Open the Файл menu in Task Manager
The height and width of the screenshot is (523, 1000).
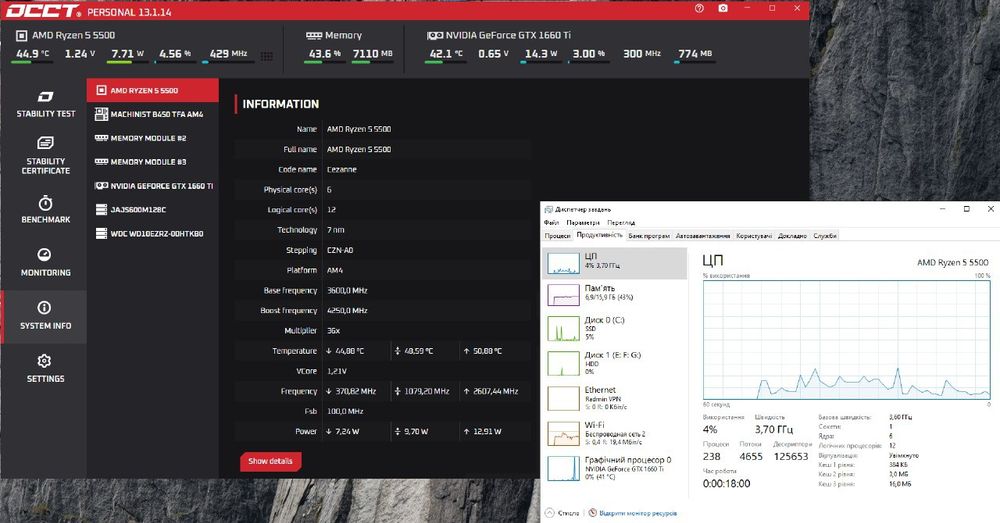click(x=551, y=223)
